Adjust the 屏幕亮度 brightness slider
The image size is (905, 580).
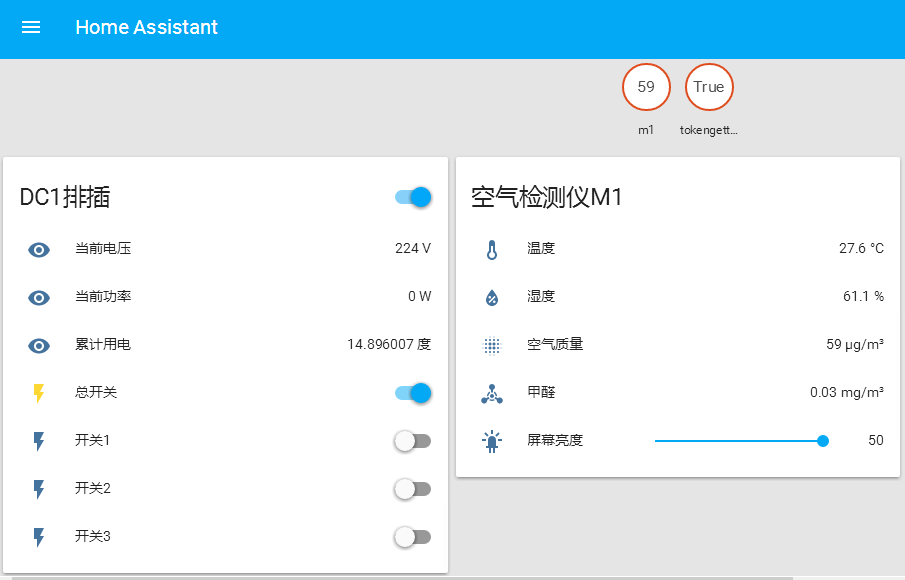742,441
